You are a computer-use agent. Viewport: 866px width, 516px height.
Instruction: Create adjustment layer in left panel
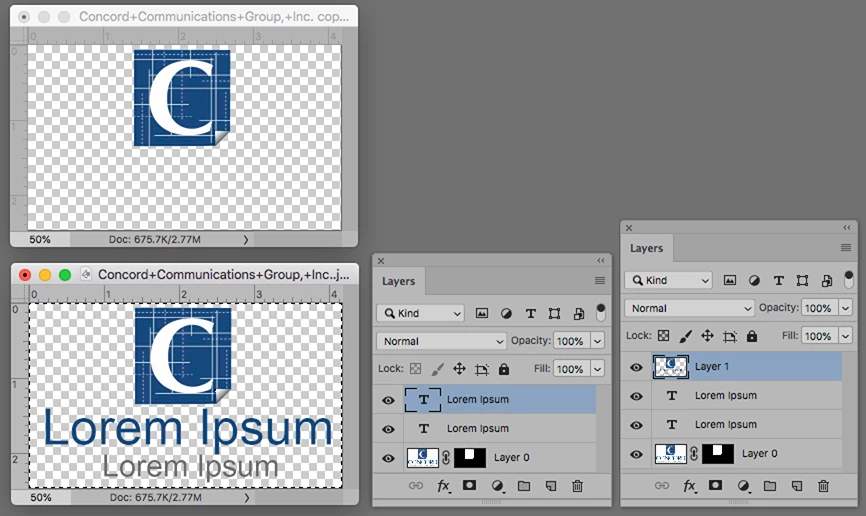pyautogui.click(x=498, y=486)
